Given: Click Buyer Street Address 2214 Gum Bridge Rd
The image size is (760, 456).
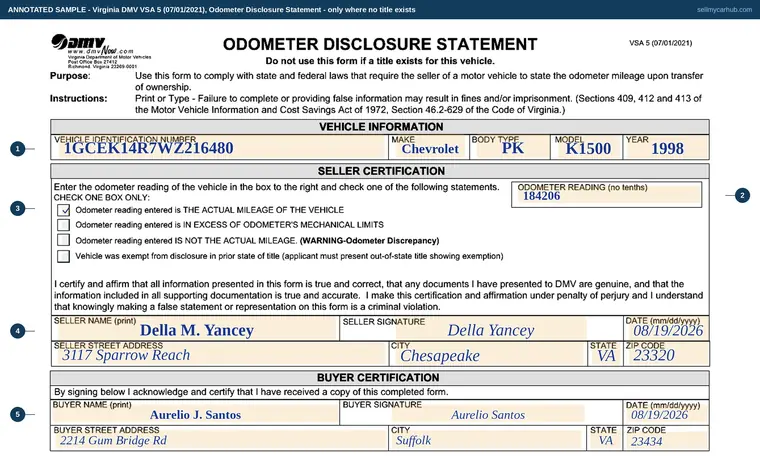Looking at the screenshot, I should click(220, 439).
